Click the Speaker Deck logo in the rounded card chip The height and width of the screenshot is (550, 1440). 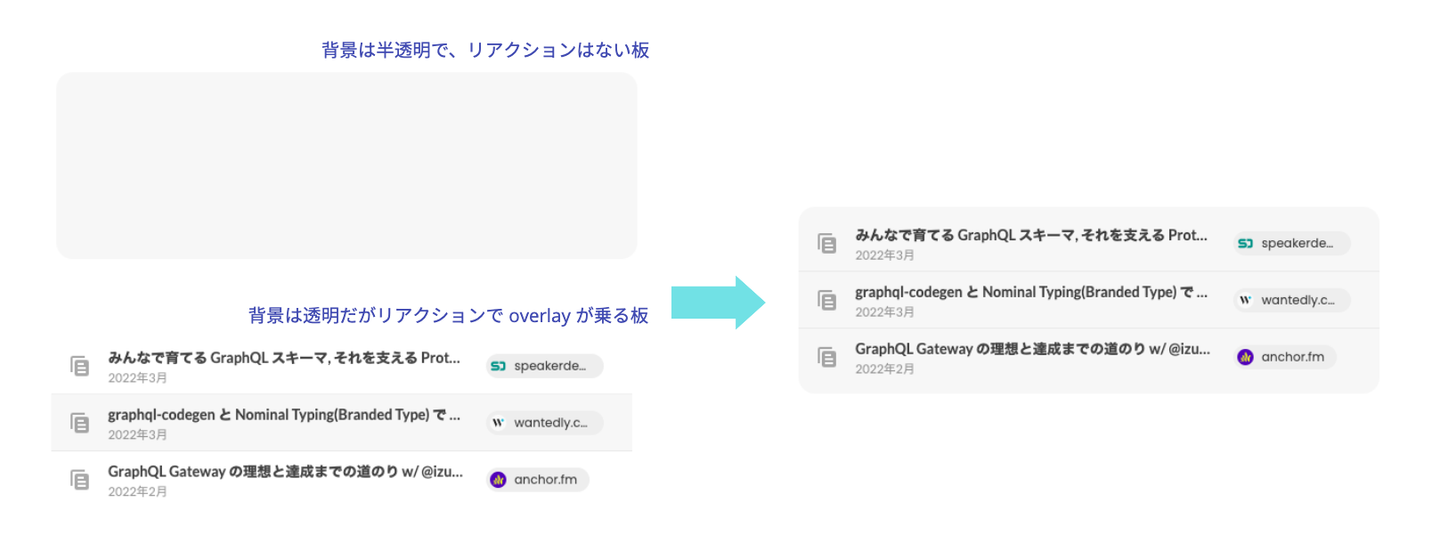pos(1245,243)
